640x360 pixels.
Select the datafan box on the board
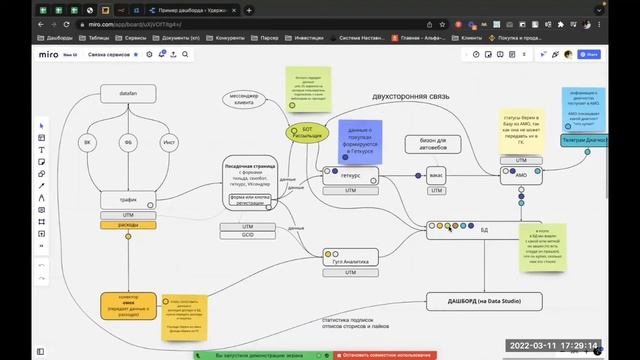(x=128, y=93)
